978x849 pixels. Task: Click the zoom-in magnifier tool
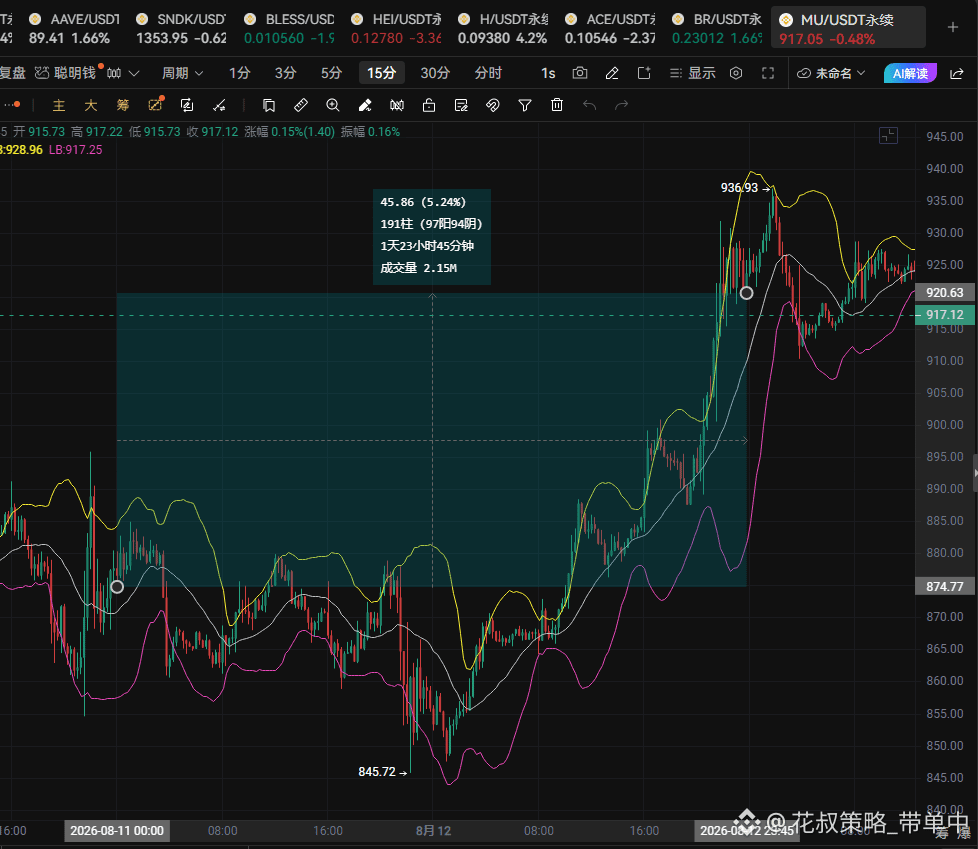pos(333,105)
